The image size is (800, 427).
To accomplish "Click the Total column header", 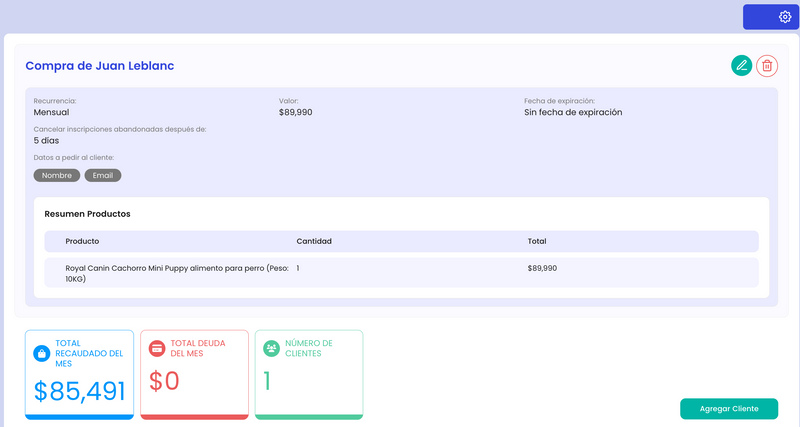I will coord(537,241).
